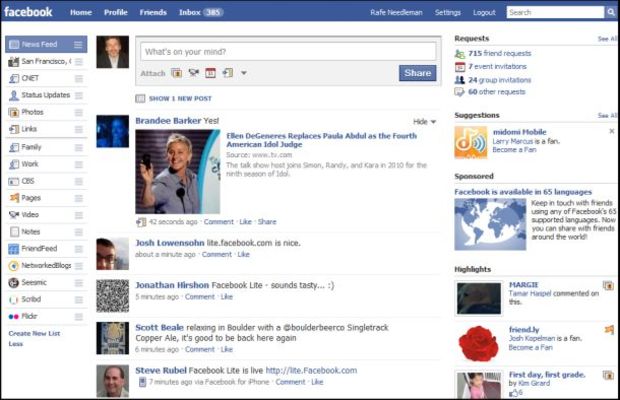This screenshot has width=620, height=400.
Task: Click the midomi Mobile logo
Action: pyautogui.click(x=471, y=143)
